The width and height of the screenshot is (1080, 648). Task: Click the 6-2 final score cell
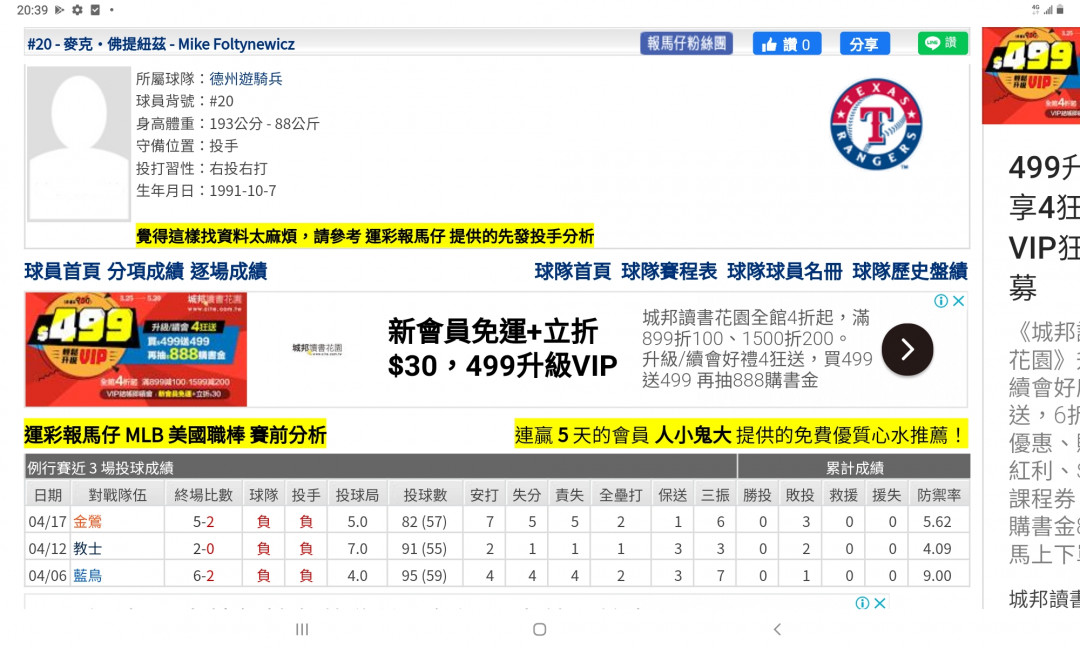pyautogui.click(x=203, y=576)
